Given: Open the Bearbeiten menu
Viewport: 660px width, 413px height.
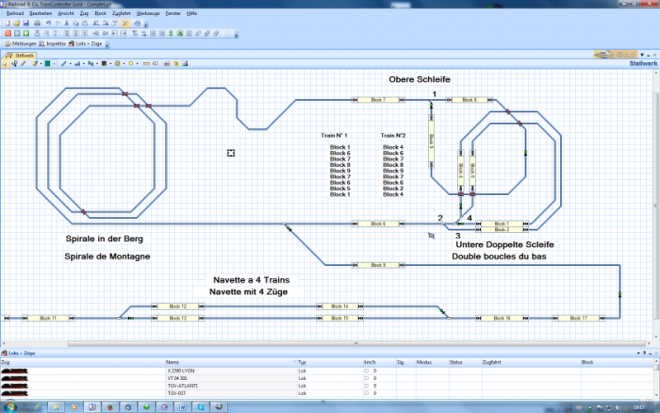Looking at the screenshot, I should tap(40, 13).
